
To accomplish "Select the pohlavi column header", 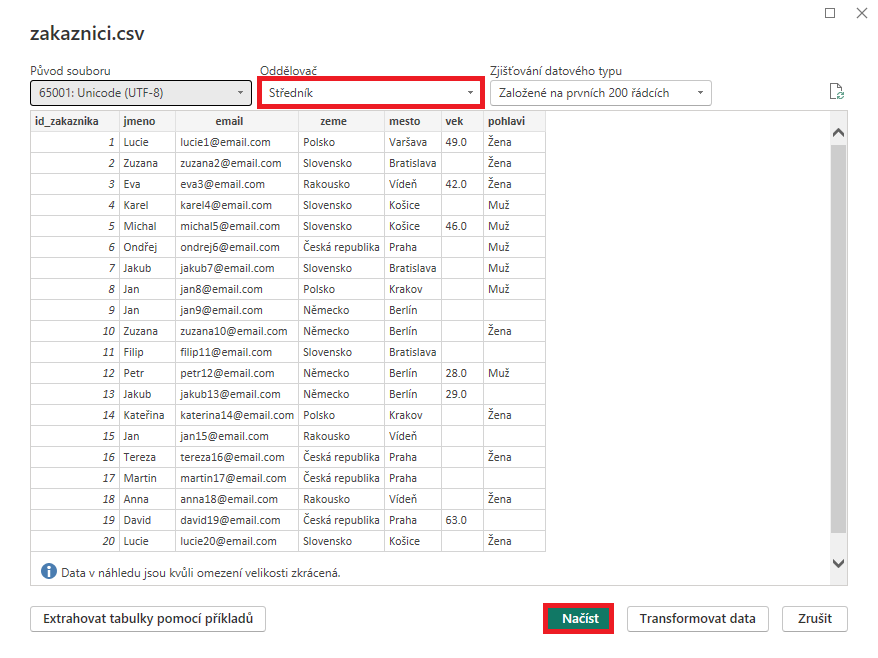I will click(510, 121).
